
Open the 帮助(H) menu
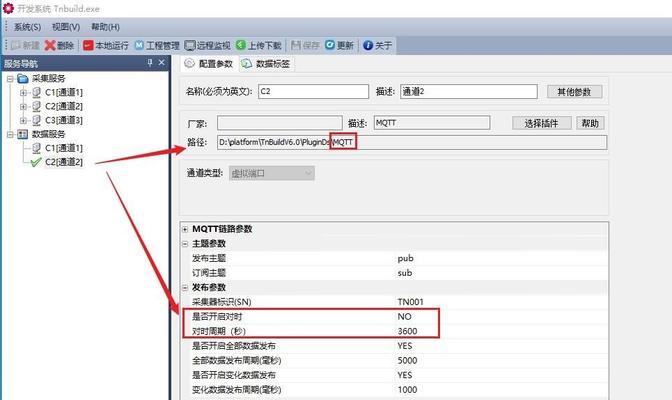(x=105, y=27)
